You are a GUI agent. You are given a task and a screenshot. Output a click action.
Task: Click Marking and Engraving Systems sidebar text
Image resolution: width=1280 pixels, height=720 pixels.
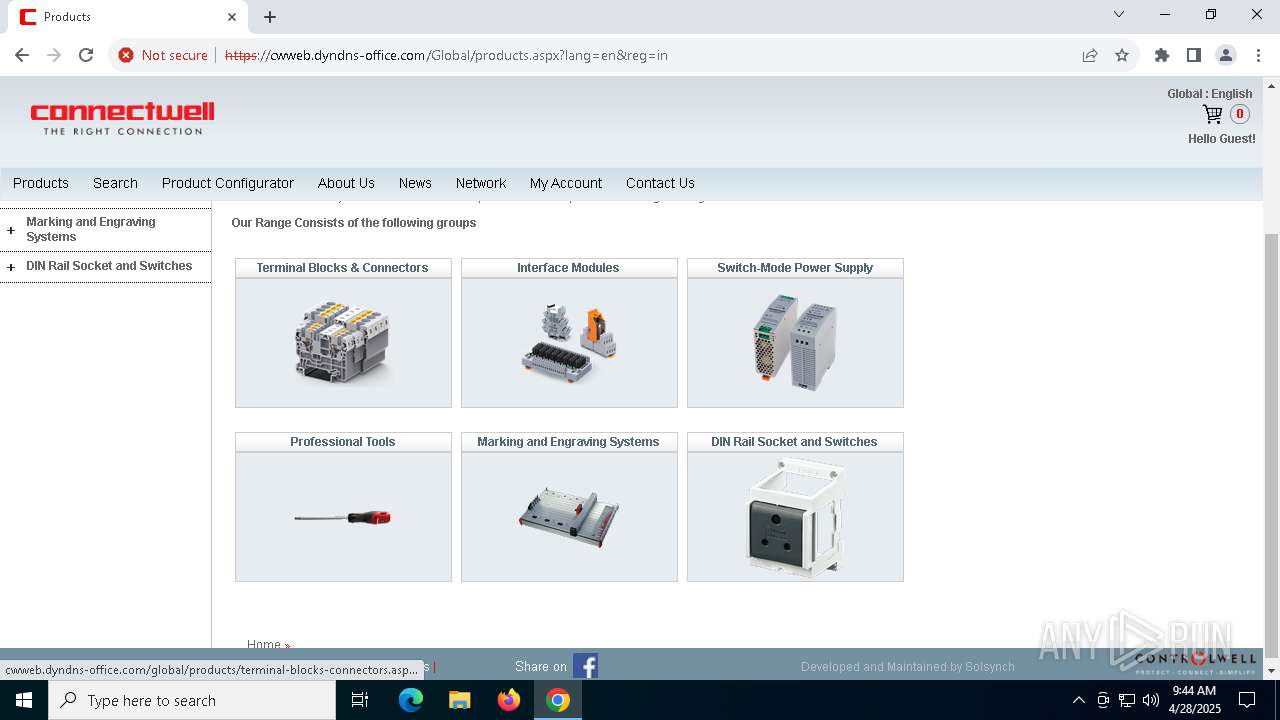[x=91, y=229]
